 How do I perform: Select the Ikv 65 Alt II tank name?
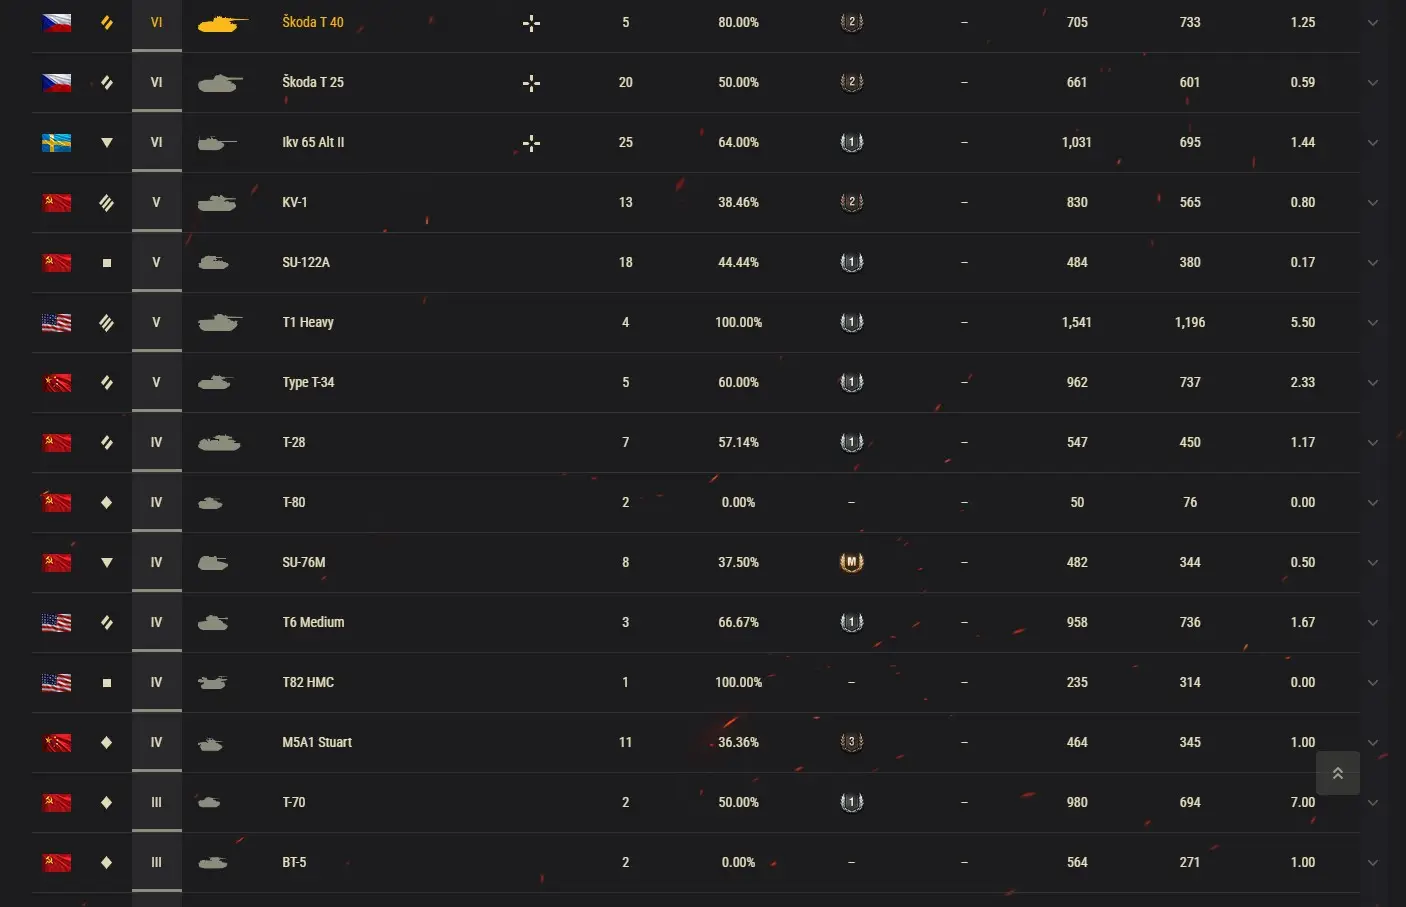pyautogui.click(x=313, y=142)
